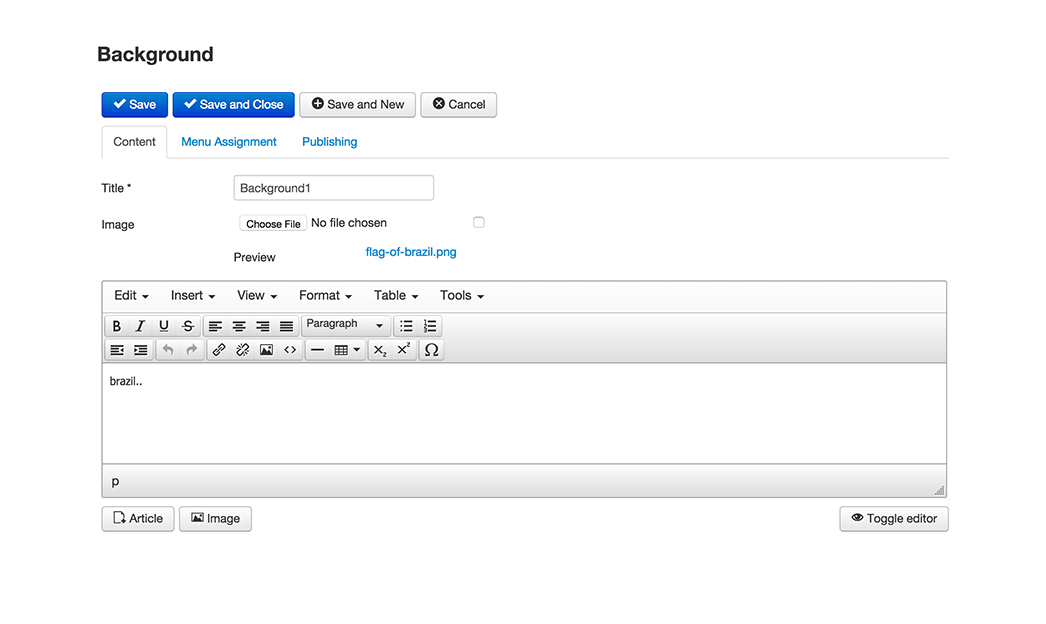The image size is (1046, 624).
Task: Switch to the Content tab
Action: tap(134, 141)
